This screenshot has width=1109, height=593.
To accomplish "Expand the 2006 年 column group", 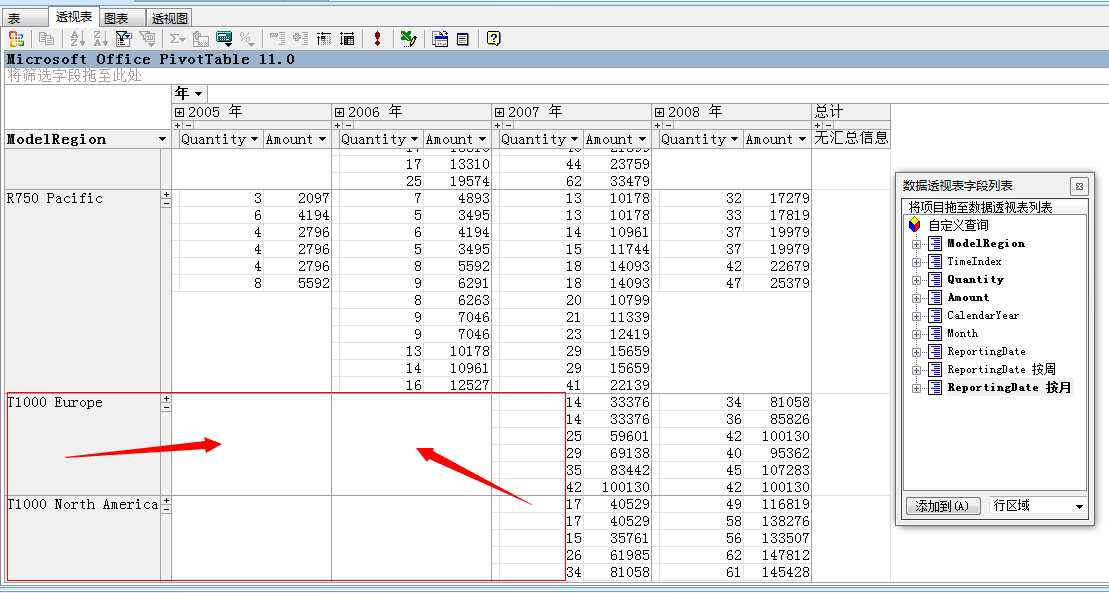I will [339, 112].
